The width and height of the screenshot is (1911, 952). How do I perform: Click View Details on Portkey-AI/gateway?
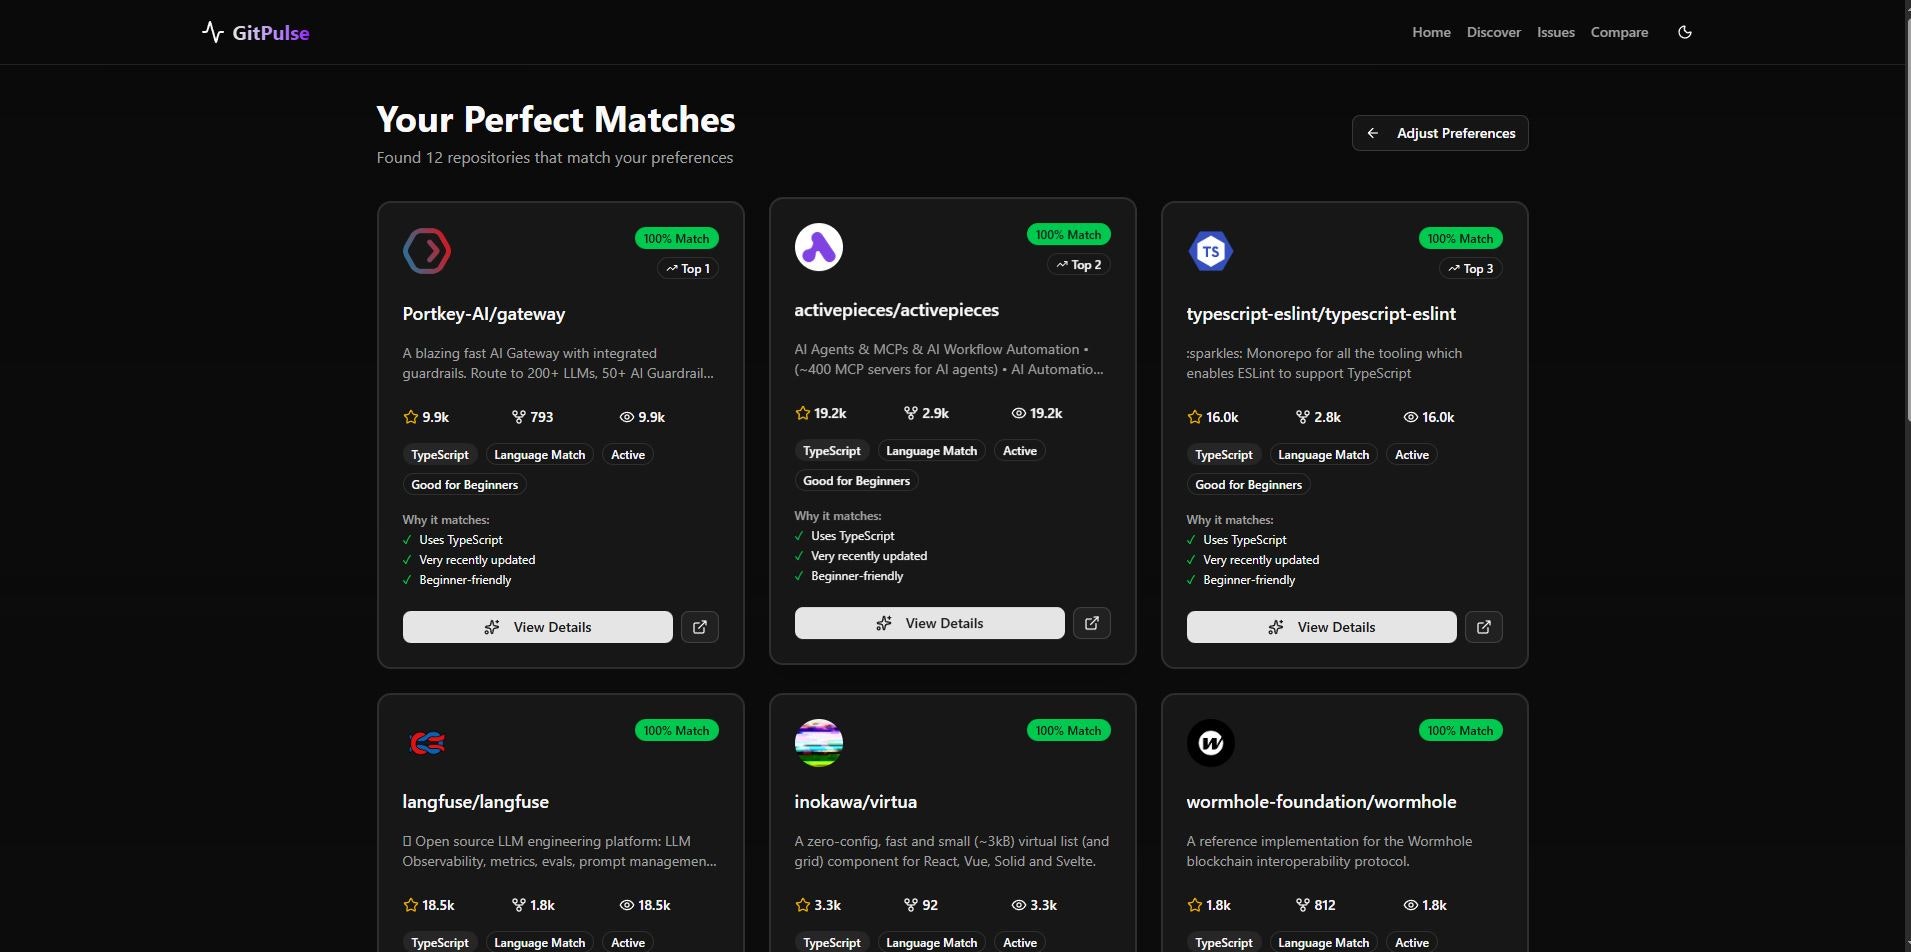537,626
